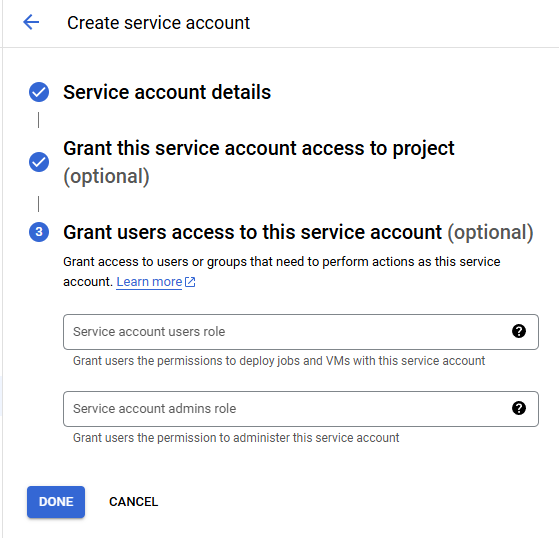The height and width of the screenshot is (538, 559).
Task: Click the (optional) label in step 3 heading
Action: 490,232
